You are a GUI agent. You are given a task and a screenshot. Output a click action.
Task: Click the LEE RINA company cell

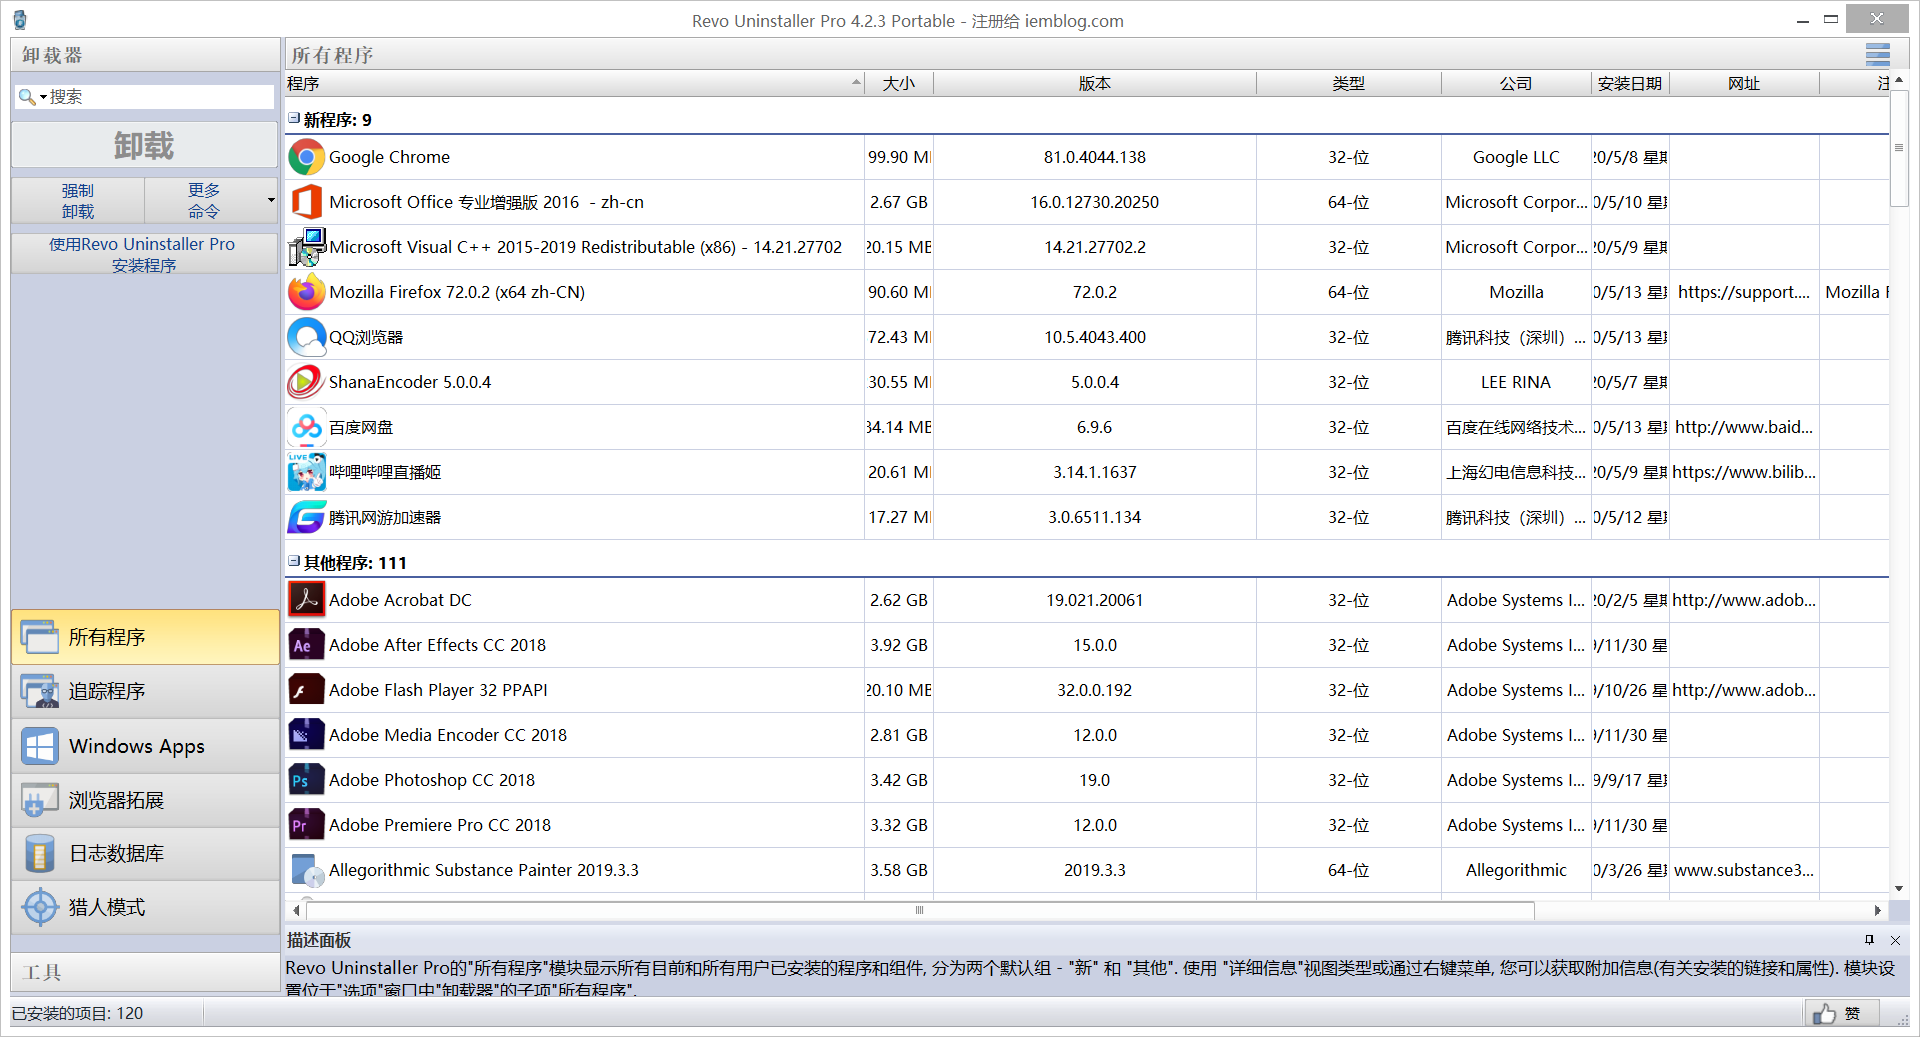(1516, 382)
